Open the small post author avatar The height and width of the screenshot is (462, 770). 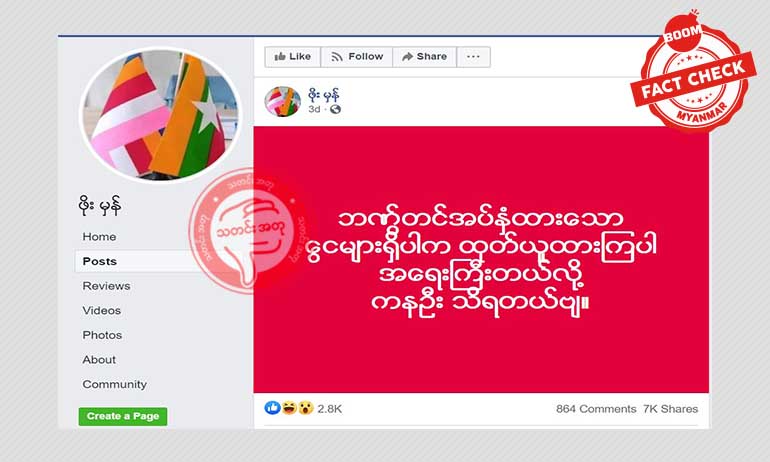pos(282,102)
